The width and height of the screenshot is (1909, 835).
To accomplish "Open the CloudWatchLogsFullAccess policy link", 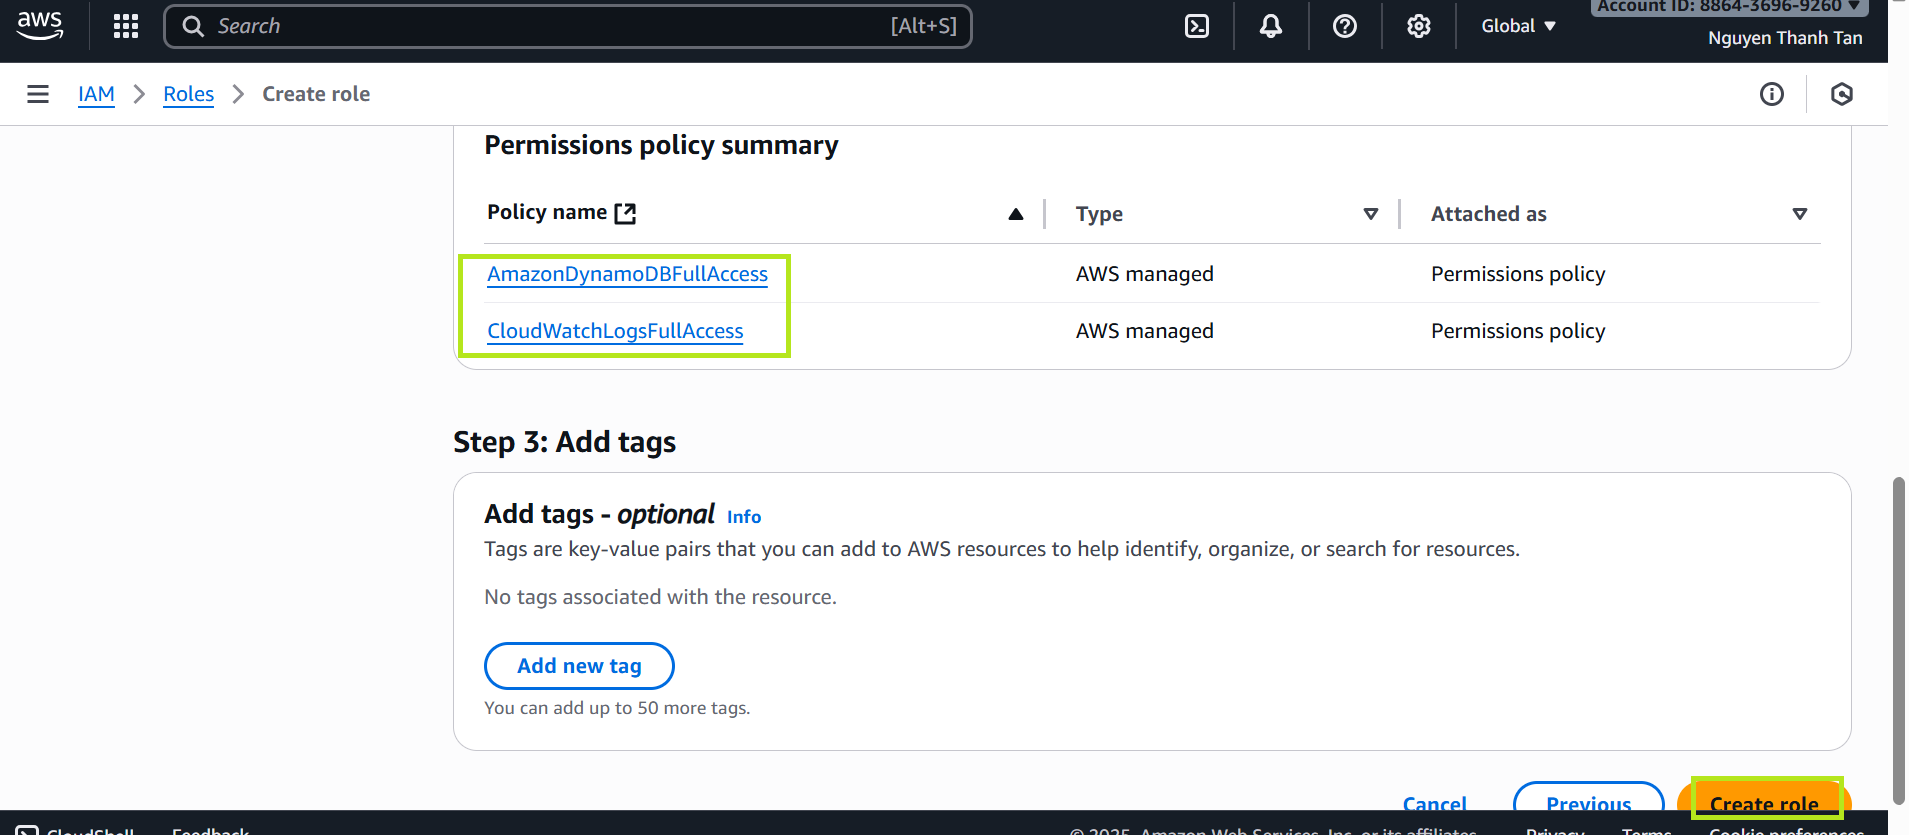I will (x=615, y=331).
